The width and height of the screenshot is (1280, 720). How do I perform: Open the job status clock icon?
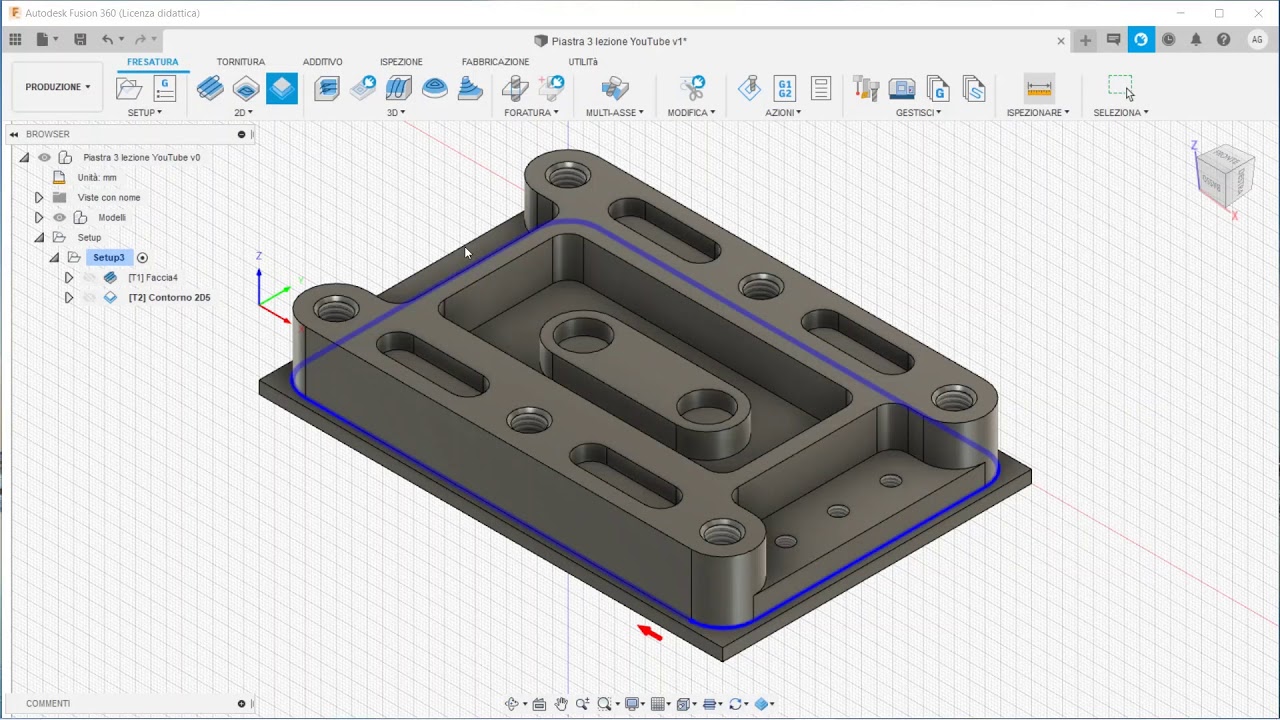pos(1168,40)
